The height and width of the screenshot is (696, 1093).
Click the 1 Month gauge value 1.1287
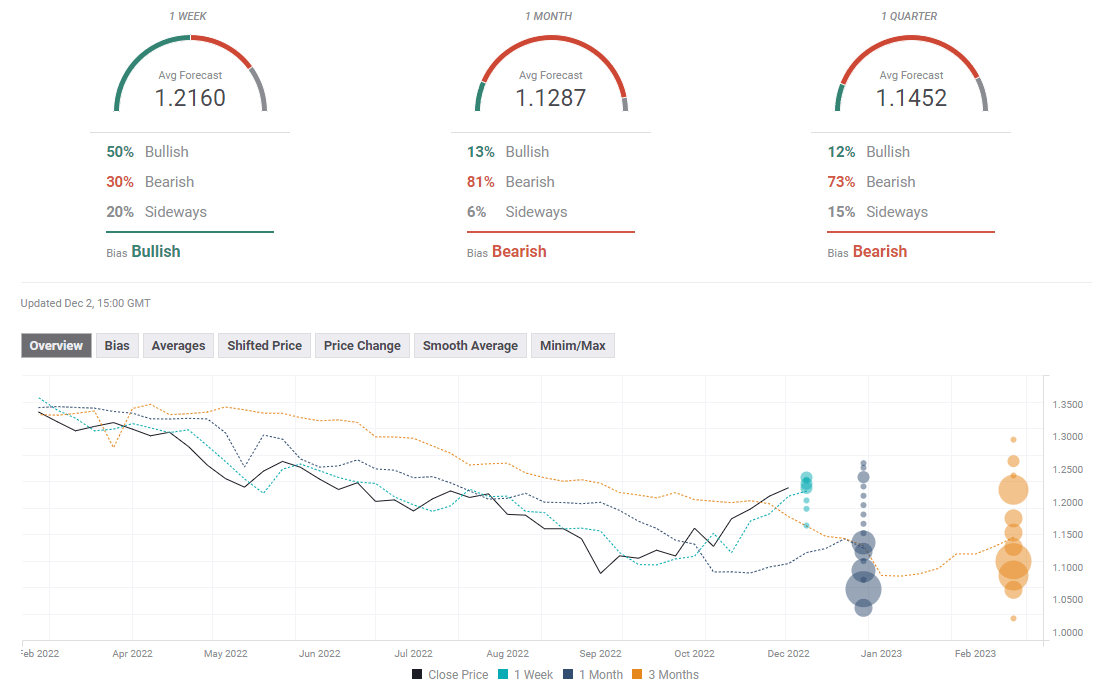(x=550, y=98)
